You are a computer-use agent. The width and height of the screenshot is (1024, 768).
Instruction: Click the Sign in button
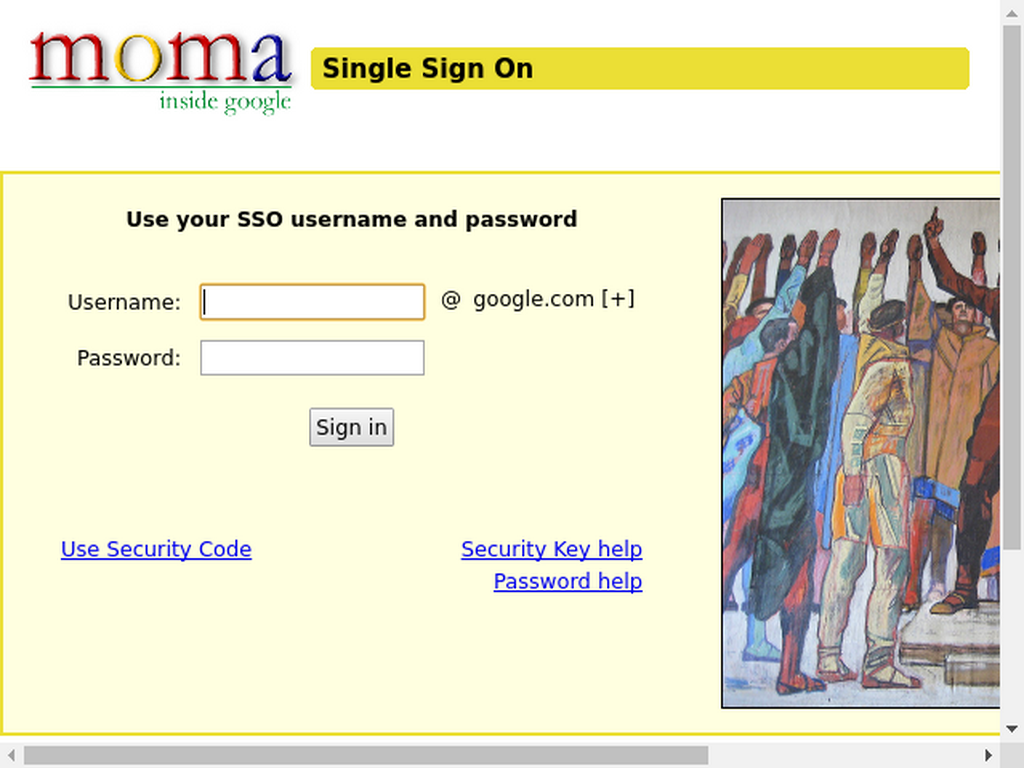pyautogui.click(x=351, y=427)
